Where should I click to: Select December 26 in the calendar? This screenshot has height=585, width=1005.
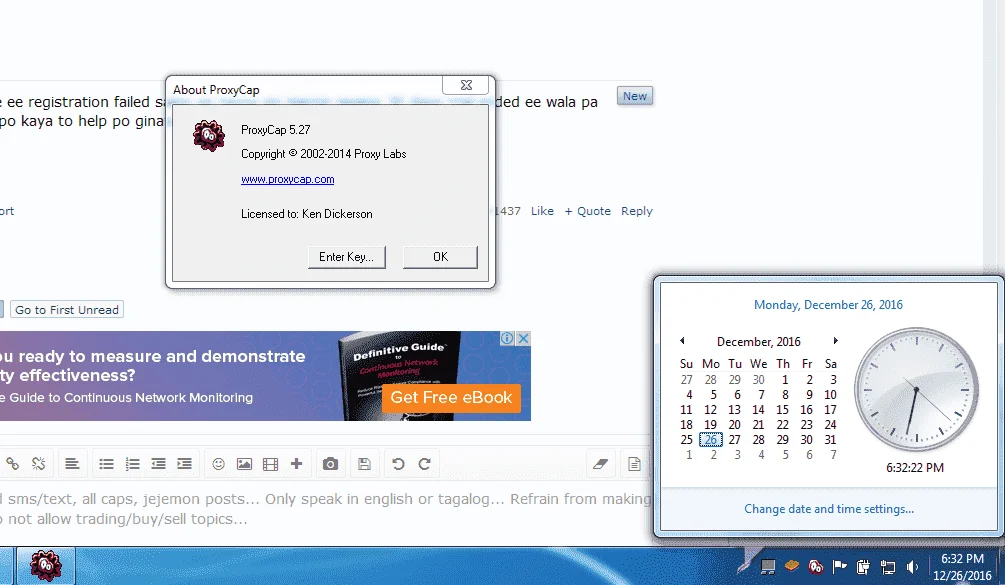click(x=710, y=440)
